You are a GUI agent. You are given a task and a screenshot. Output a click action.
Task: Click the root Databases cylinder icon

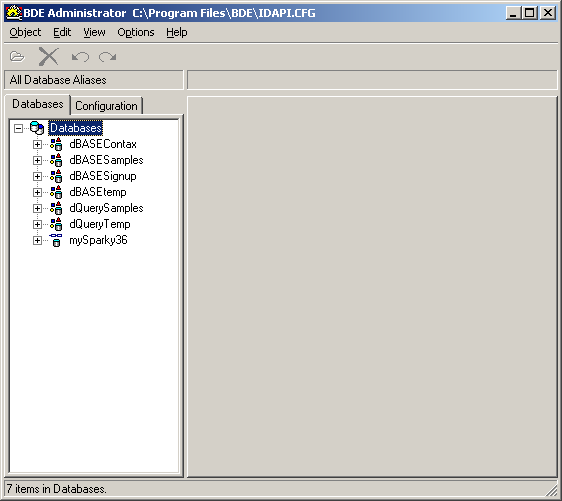tap(37, 128)
